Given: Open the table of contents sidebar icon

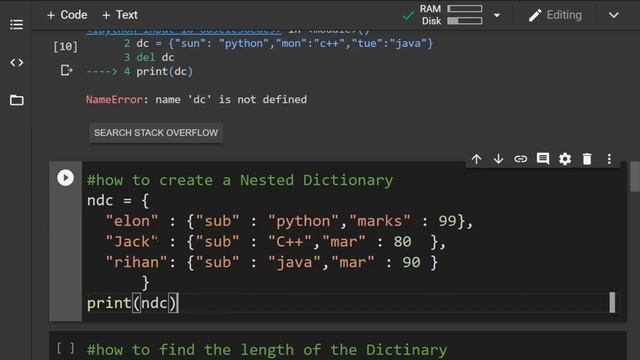Looking at the screenshot, I should [x=16, y=24].
